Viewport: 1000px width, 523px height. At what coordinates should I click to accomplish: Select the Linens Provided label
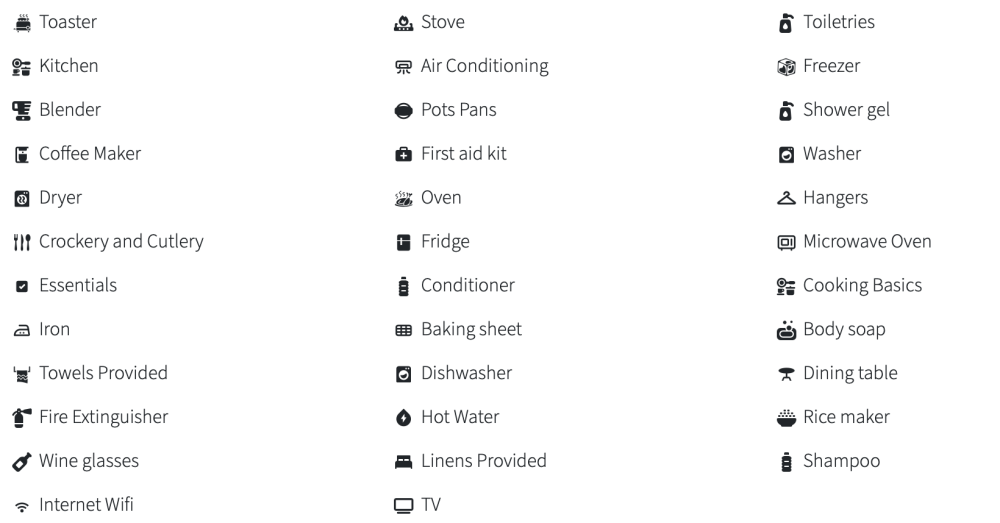coord(484,461)
